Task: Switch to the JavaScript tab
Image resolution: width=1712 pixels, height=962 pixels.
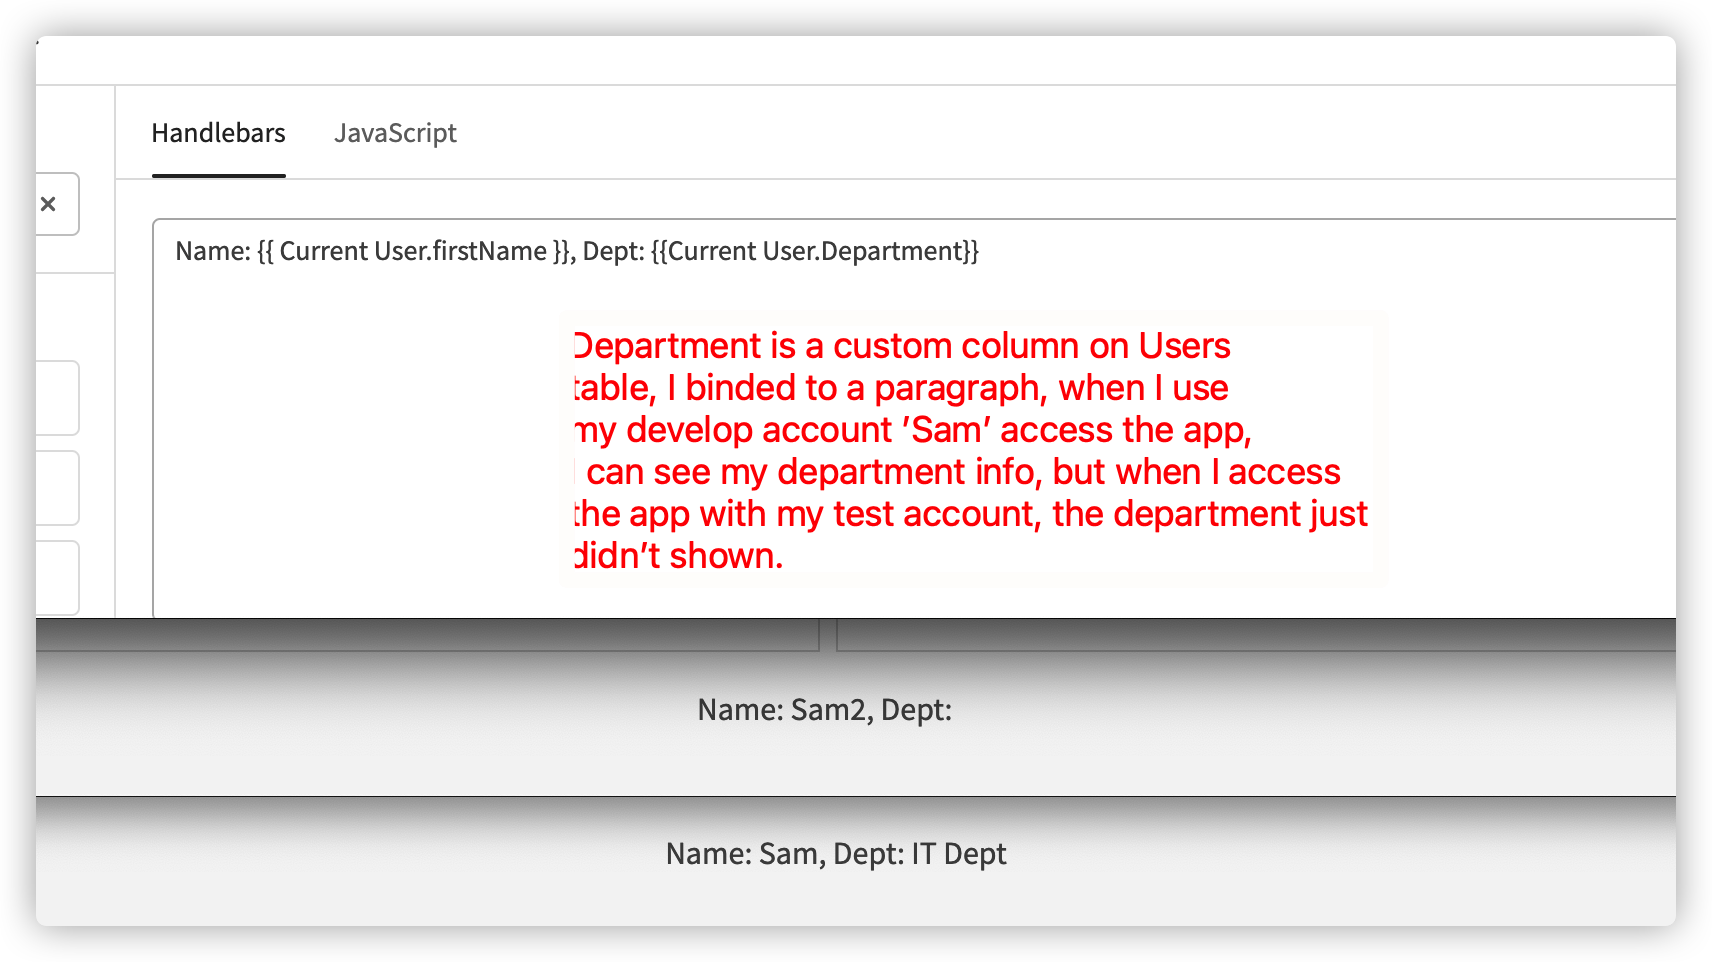Action: 395,133
